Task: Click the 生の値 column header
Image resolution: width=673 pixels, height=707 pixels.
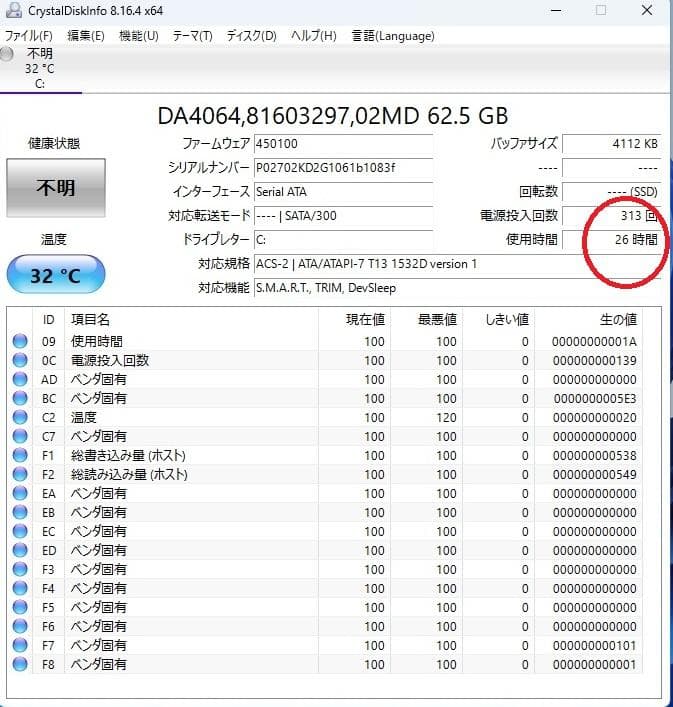Action: 589,320
